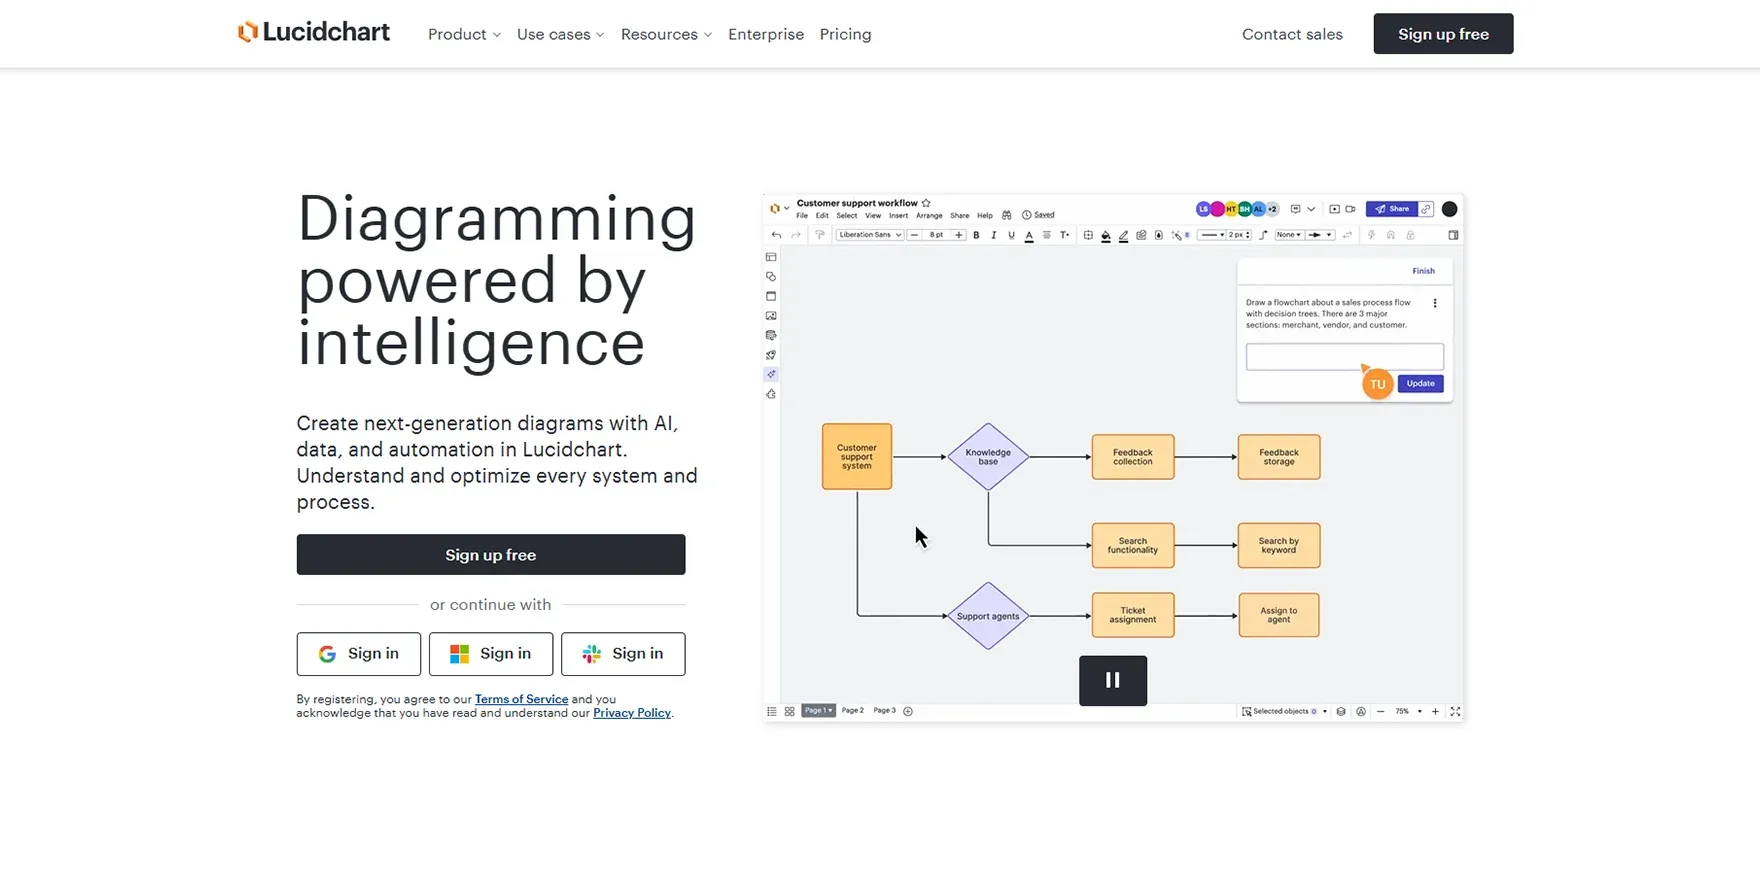Switch to Page 3 tab
The height and width of the screenshot is (871, 1760).
coord(885,711)
